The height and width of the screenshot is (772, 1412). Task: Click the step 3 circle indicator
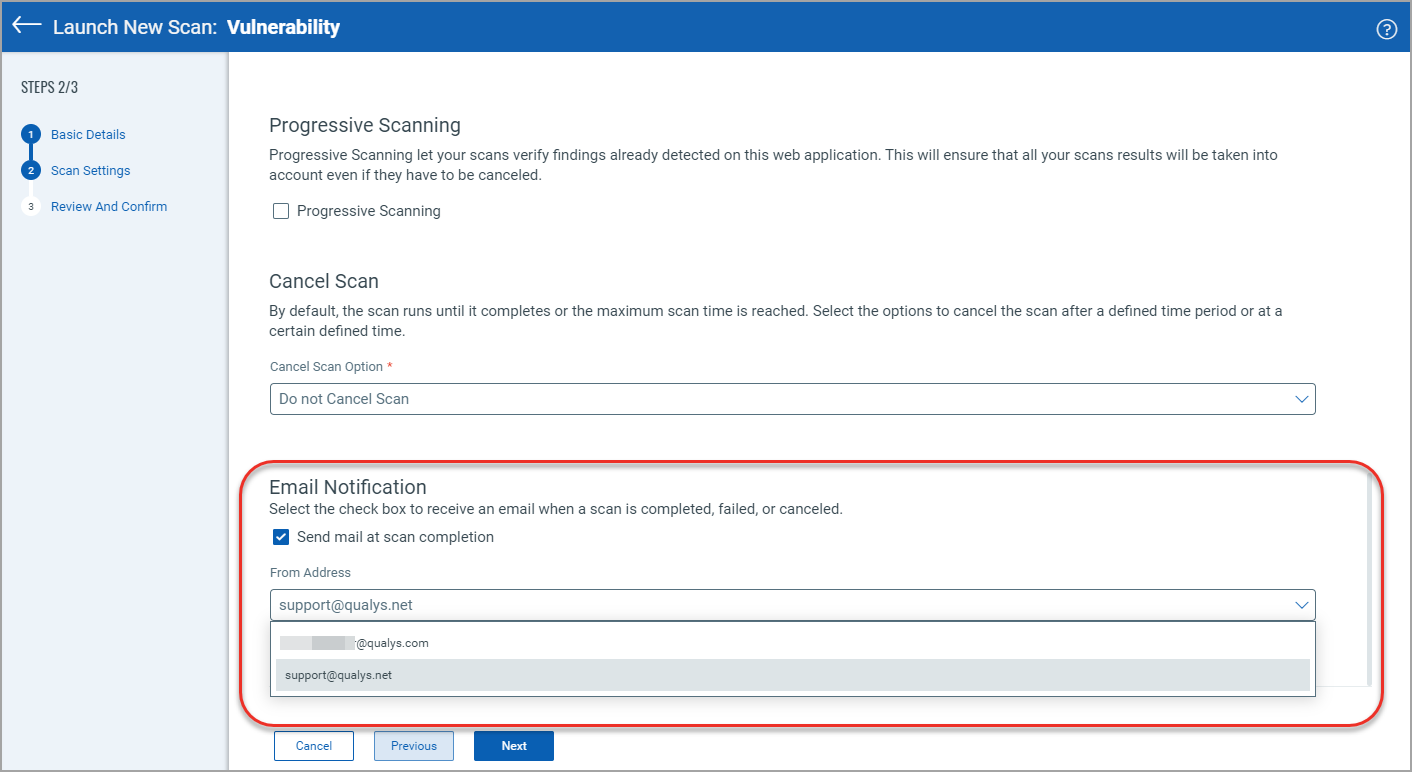(x=30, y=206)
